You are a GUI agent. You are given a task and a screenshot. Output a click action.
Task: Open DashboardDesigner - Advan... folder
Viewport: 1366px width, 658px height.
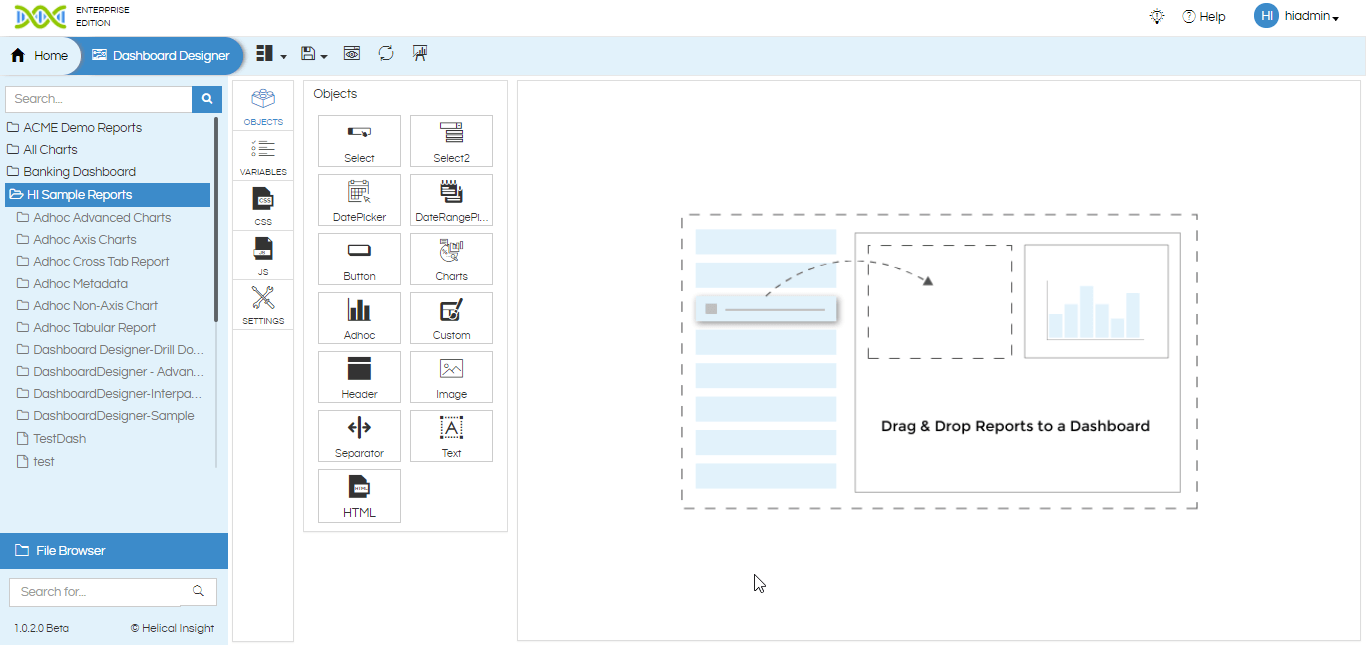pos(110,372)
